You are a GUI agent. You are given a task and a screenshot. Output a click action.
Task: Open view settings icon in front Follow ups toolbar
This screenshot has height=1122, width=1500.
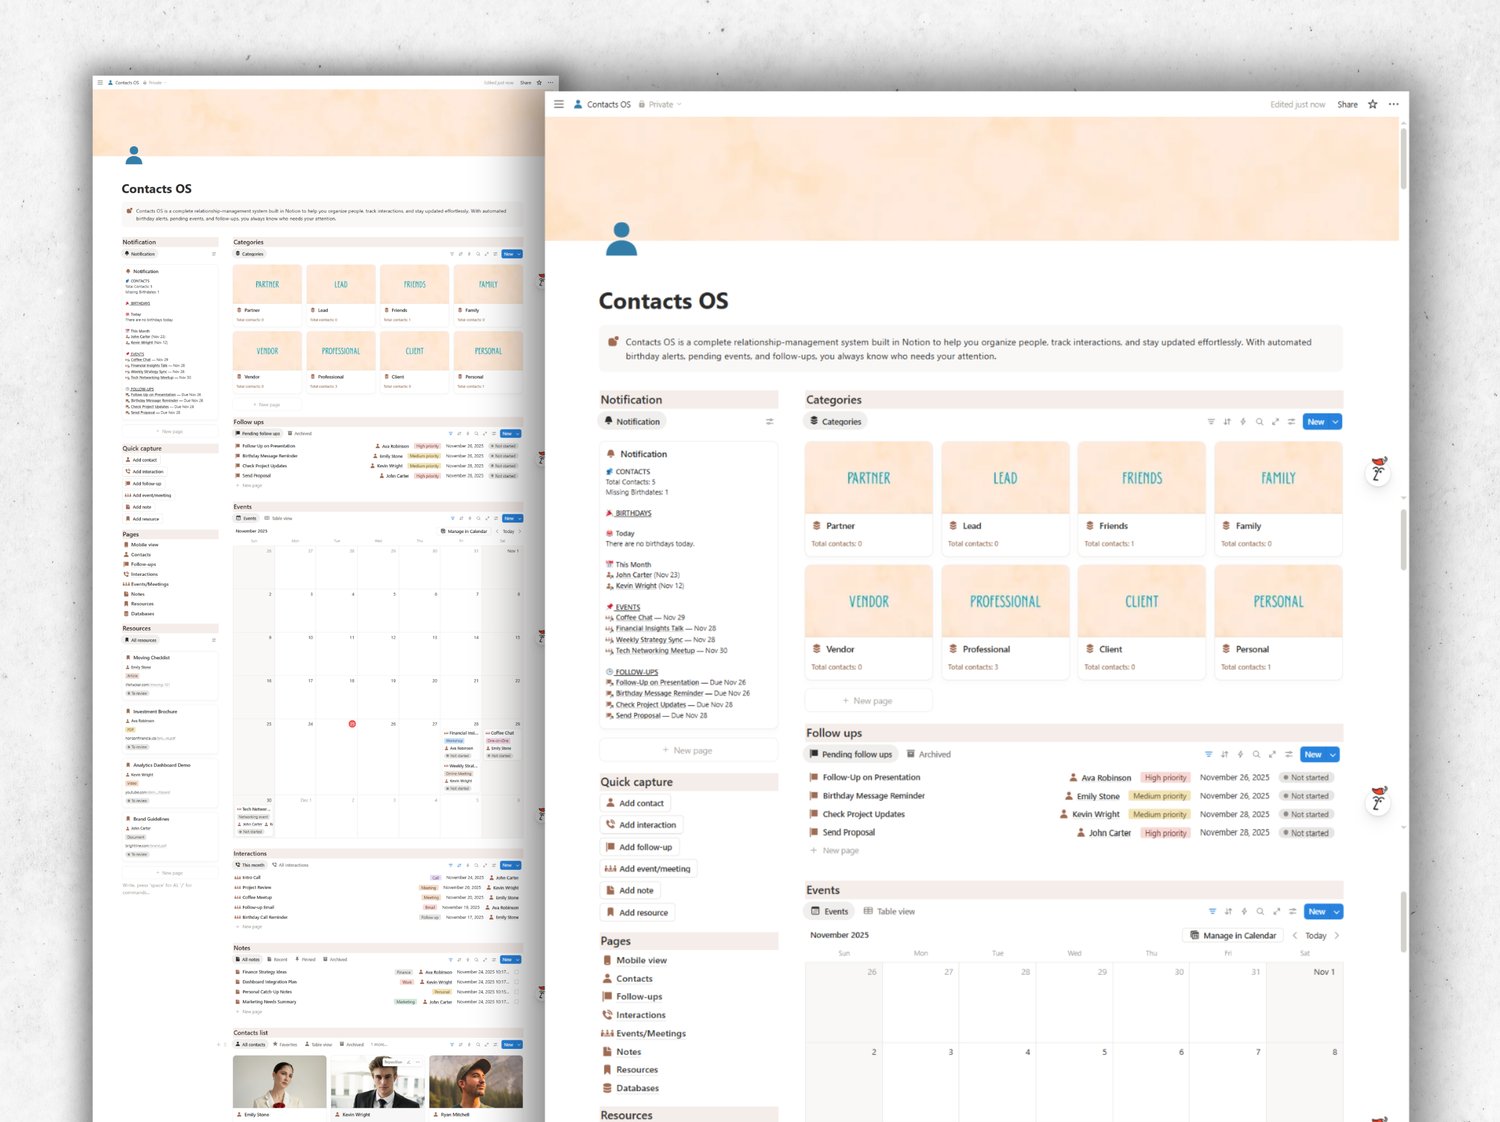(1288, 754)
